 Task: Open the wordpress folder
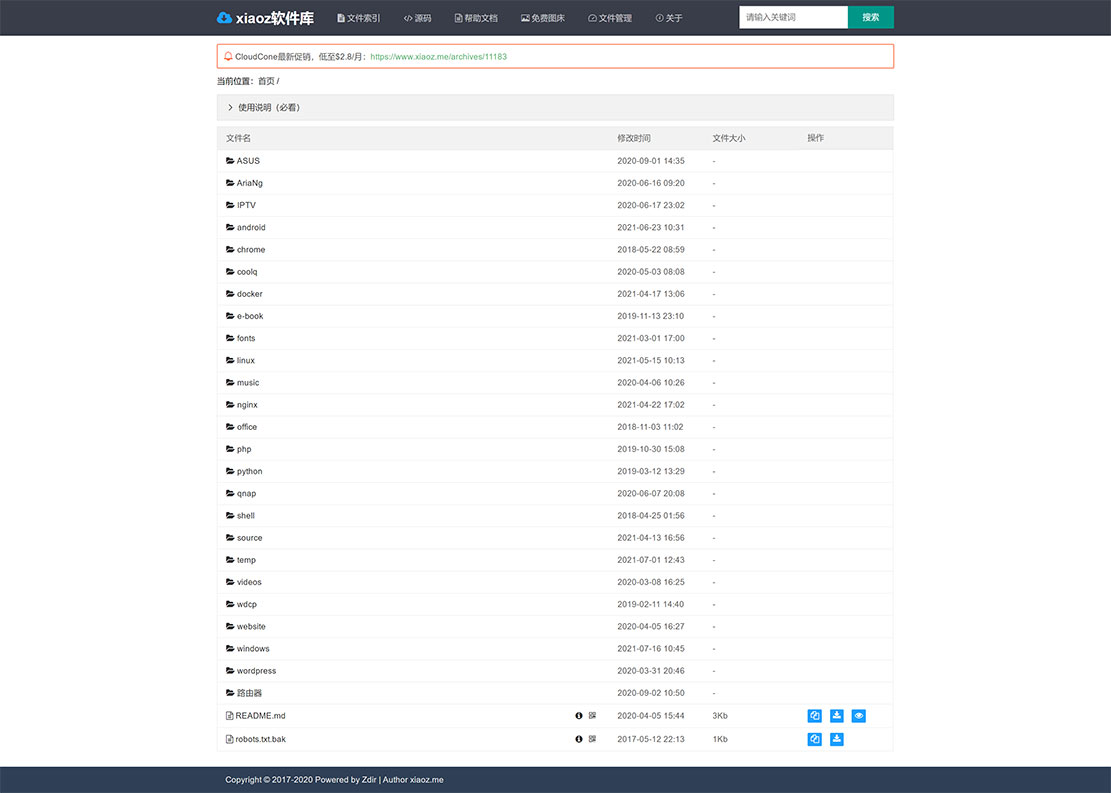click(x=256, y=671)
